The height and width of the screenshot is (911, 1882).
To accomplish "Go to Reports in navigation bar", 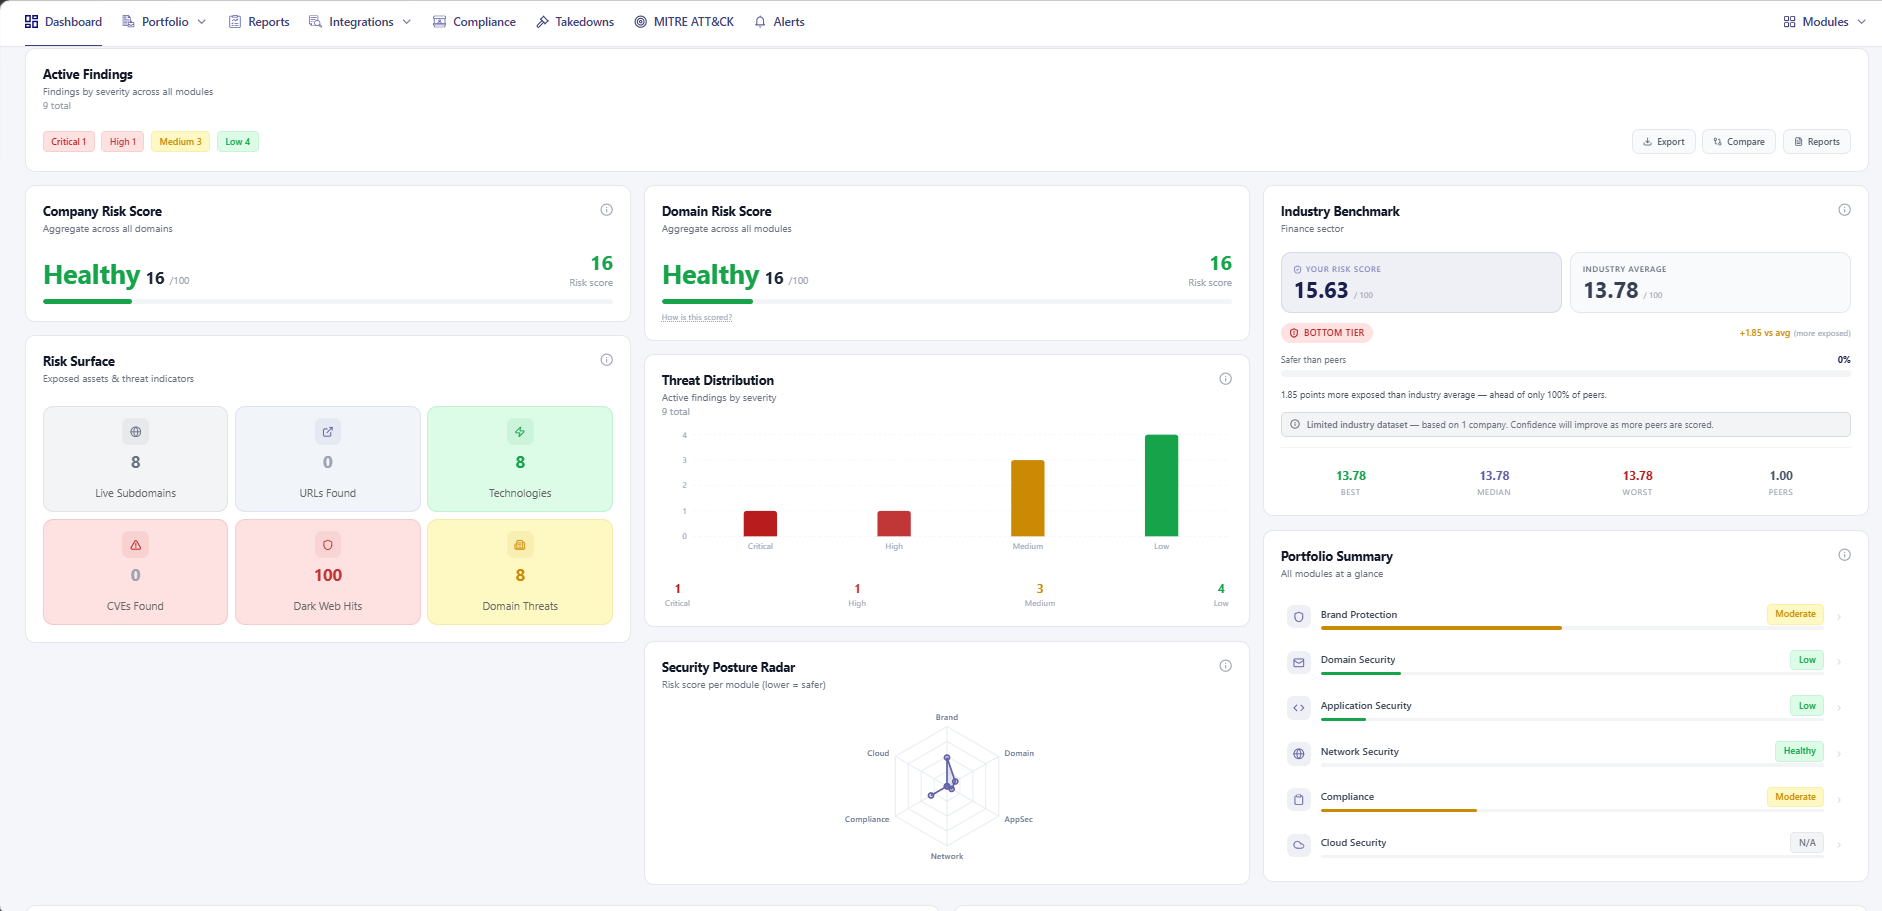I will [259, 22].
